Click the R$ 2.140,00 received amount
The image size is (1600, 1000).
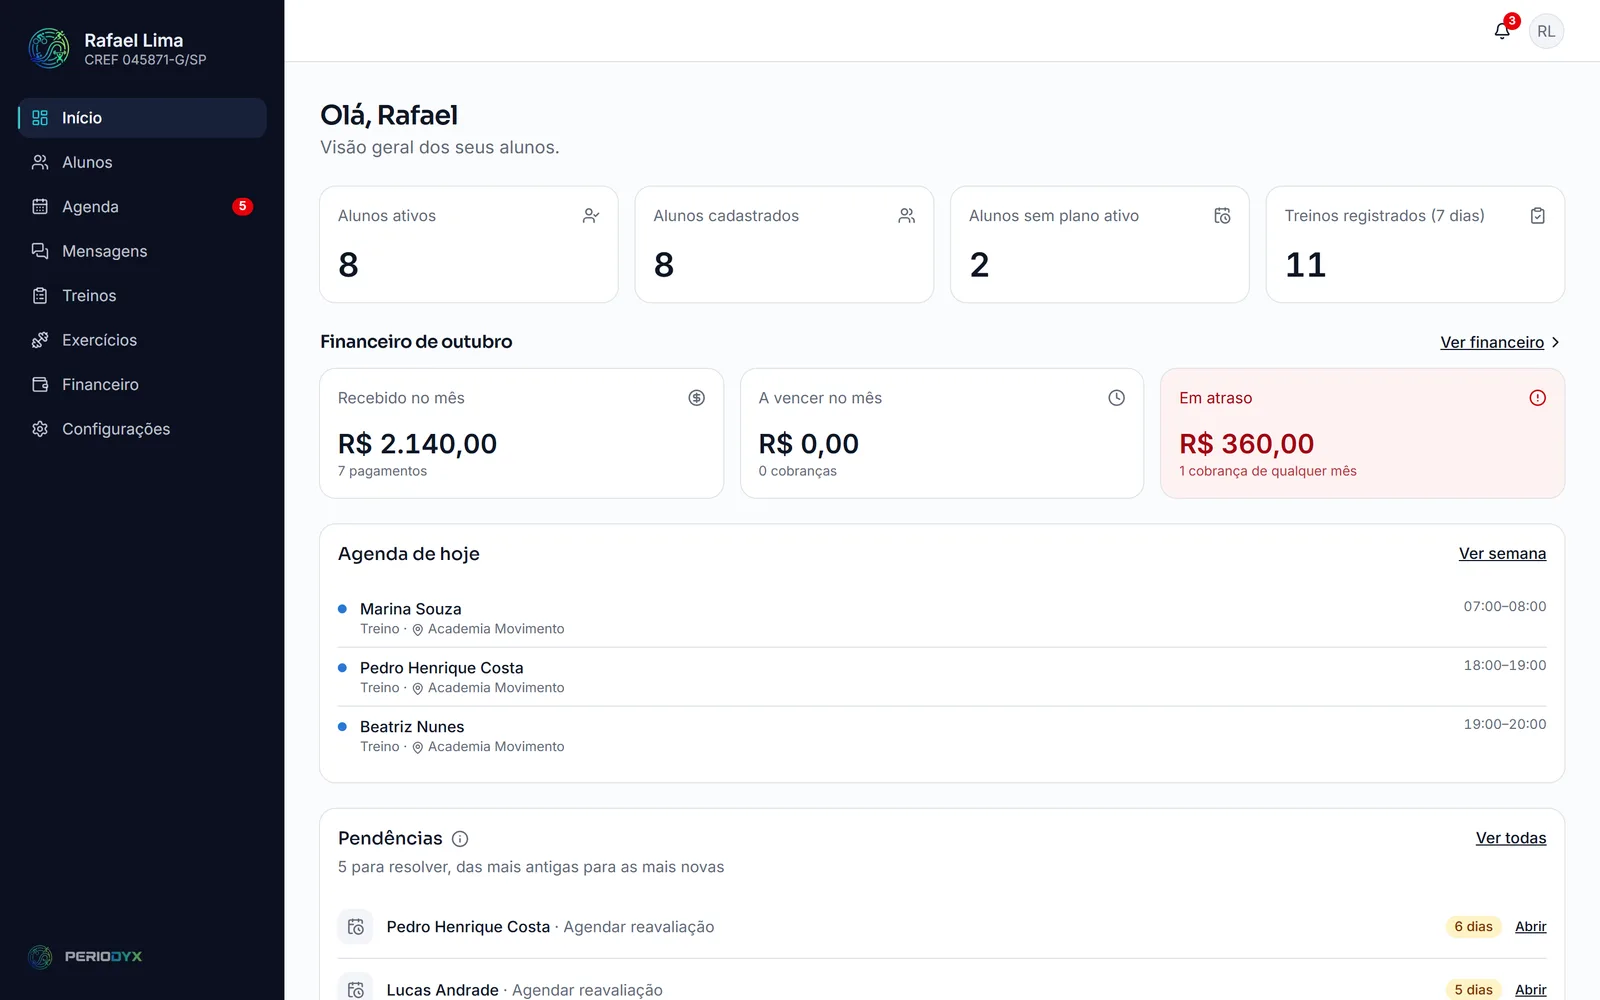[417, 444]
